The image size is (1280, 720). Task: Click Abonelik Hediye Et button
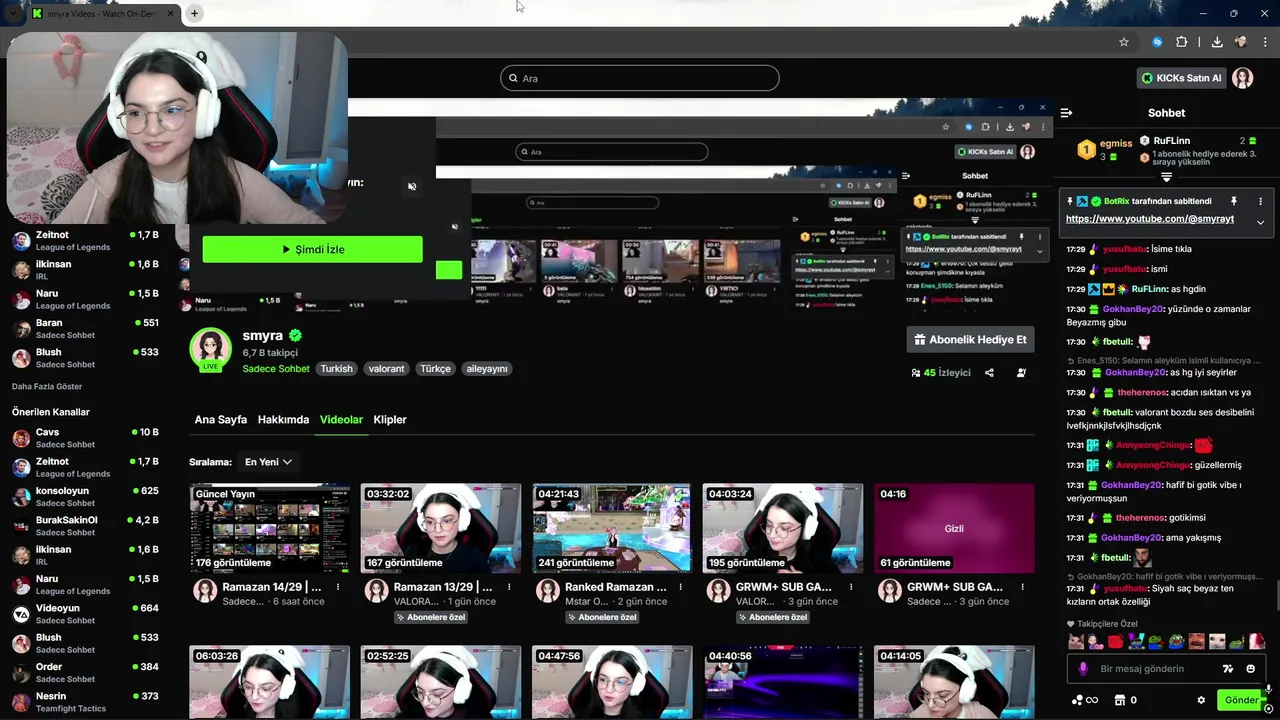click(970, 340)
